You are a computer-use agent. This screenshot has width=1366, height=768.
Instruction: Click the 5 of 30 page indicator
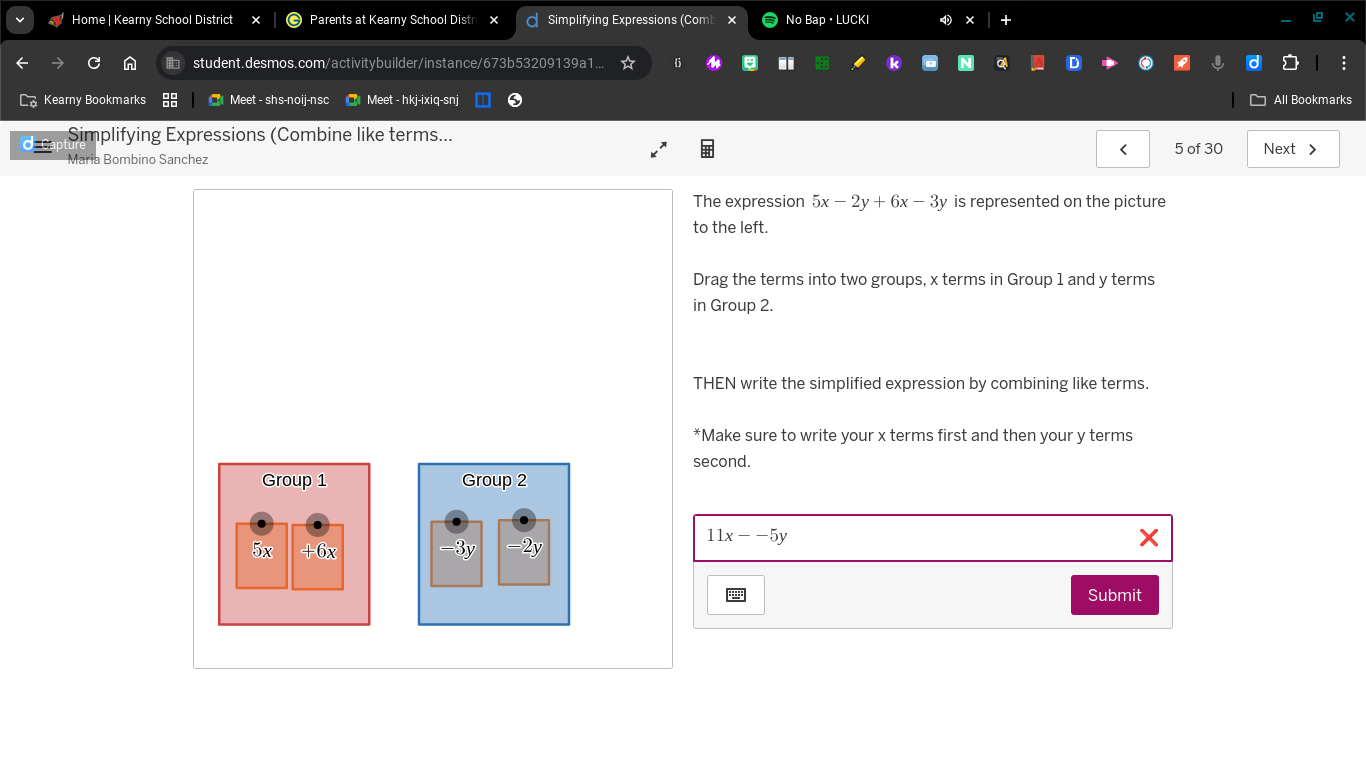1198,149
